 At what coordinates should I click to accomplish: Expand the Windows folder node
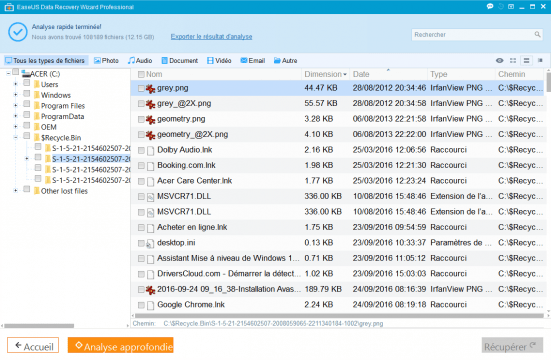(15, 95)
